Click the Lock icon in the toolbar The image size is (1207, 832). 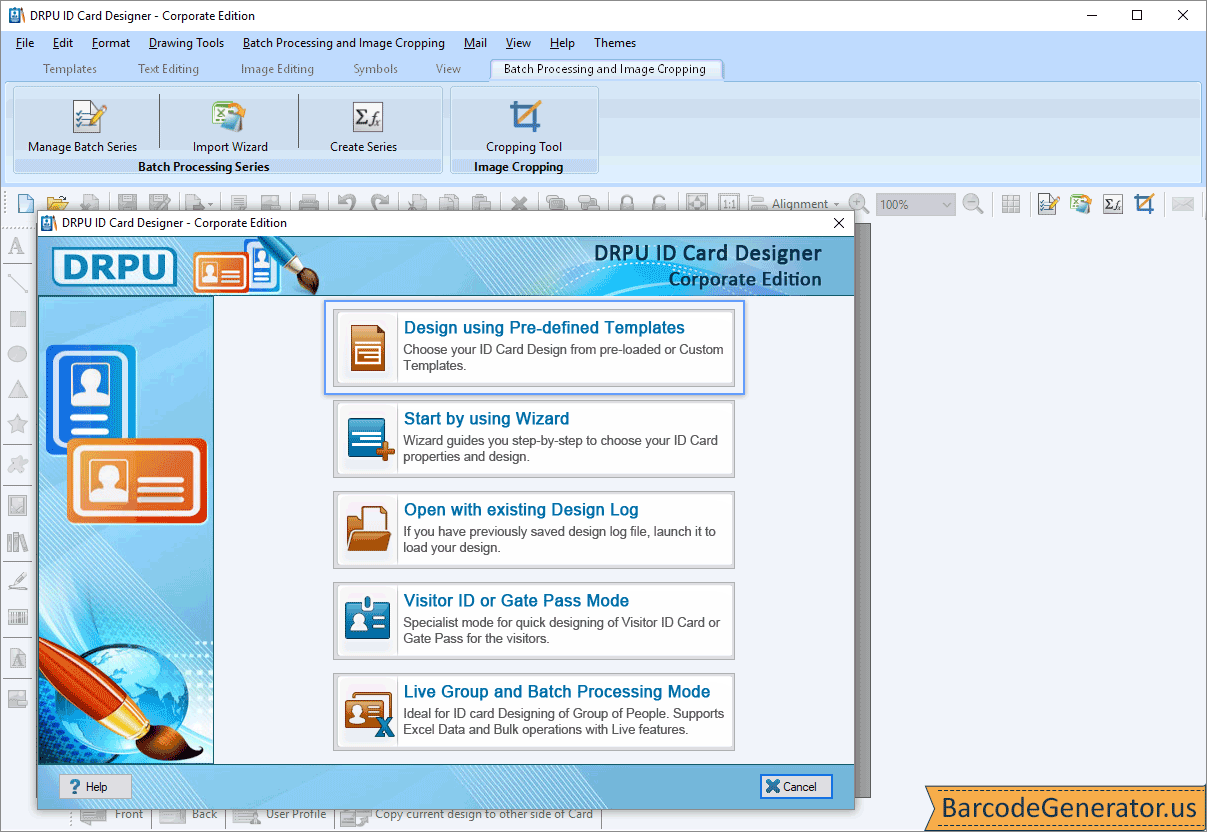(627, 204)
